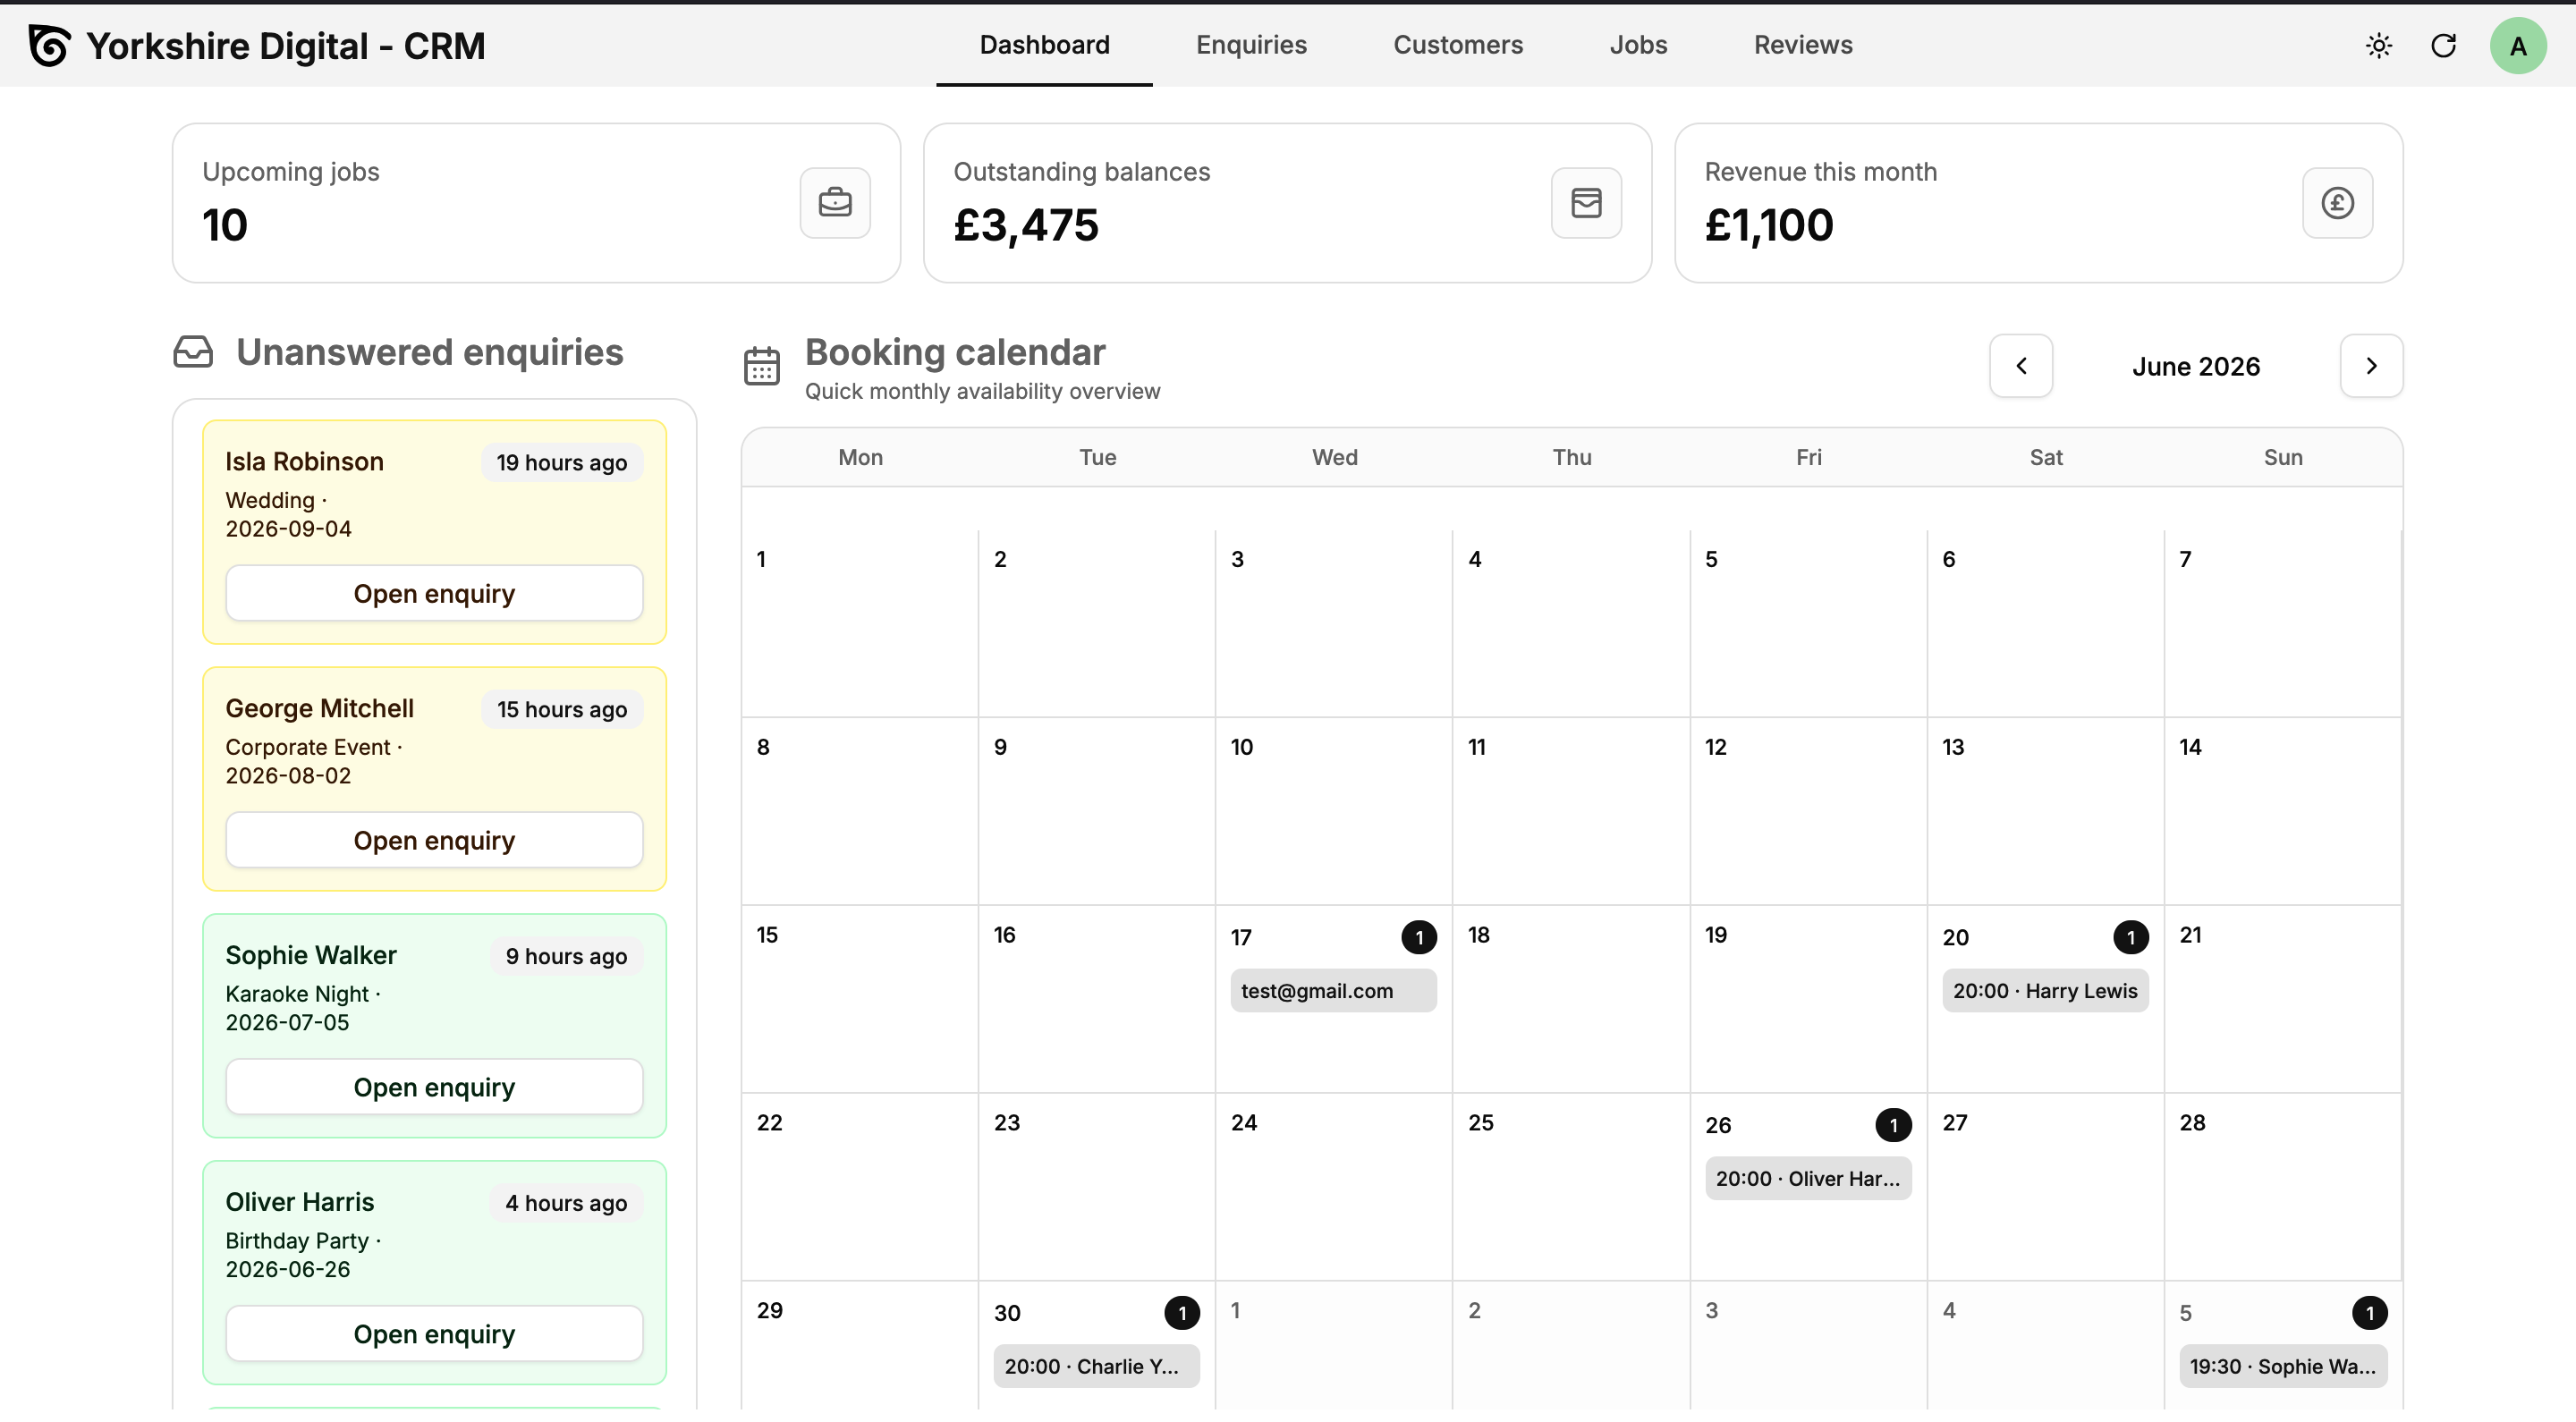Screen dimensions: 2576x1422
Task: Click the briefcase icon on Upcoming jobs
Action: point(835,203)
